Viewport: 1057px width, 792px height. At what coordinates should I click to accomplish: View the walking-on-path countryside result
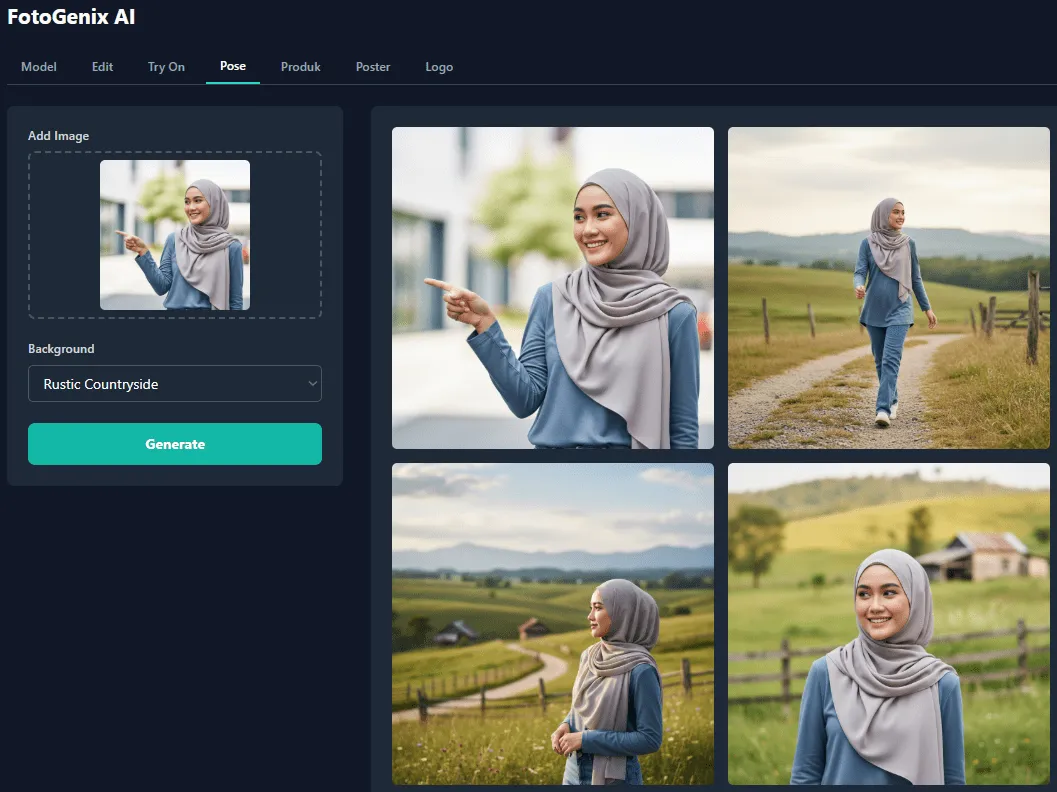click(888, 287)
